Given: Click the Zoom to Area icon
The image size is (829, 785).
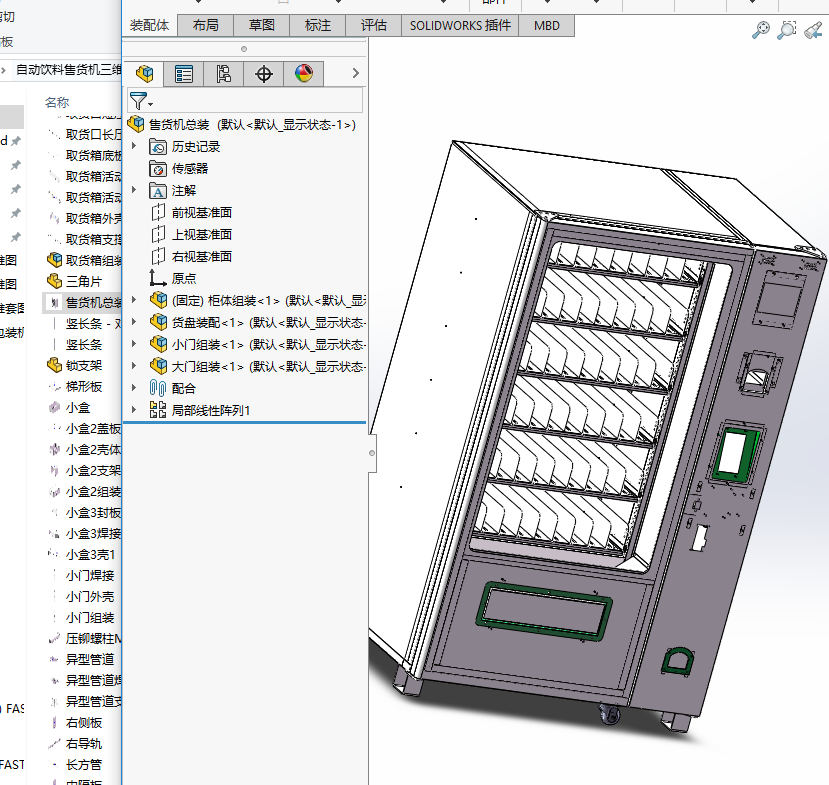Looking at the screenshot, I should pyautogui.click(x=787, y=30).
